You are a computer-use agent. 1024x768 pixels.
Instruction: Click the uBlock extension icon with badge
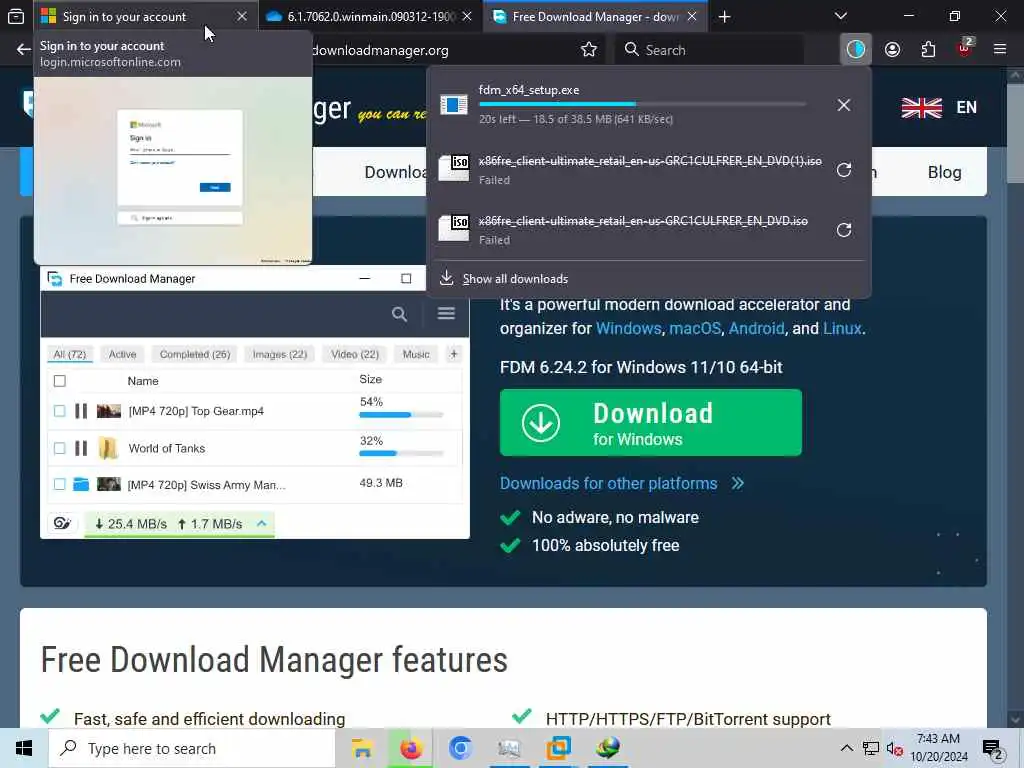point(965,48)
